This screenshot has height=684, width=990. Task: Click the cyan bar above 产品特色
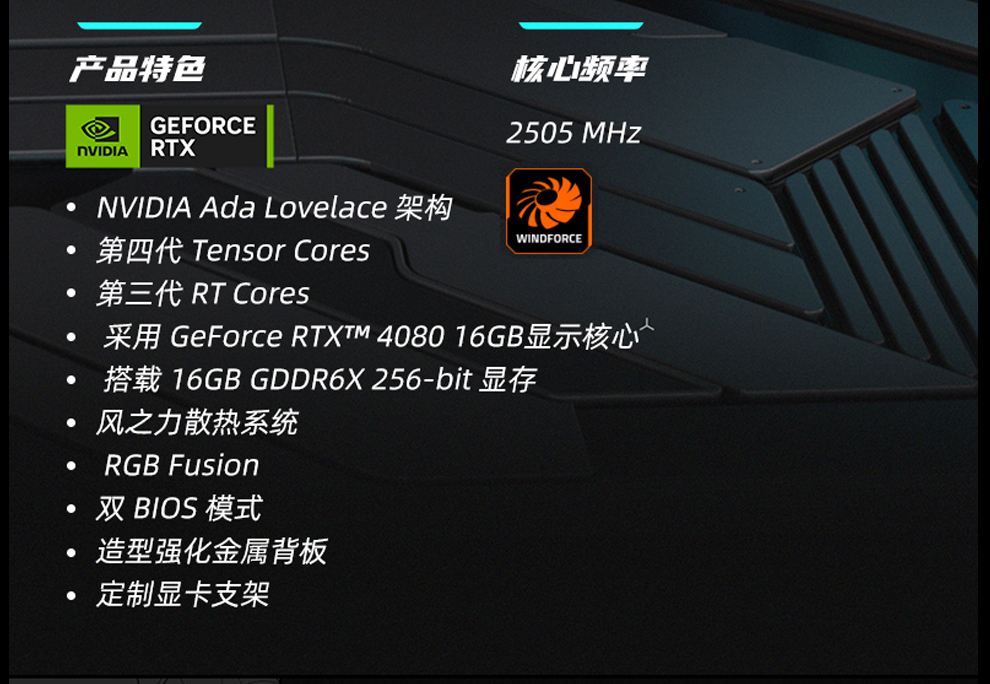click(x=140, y=26)
